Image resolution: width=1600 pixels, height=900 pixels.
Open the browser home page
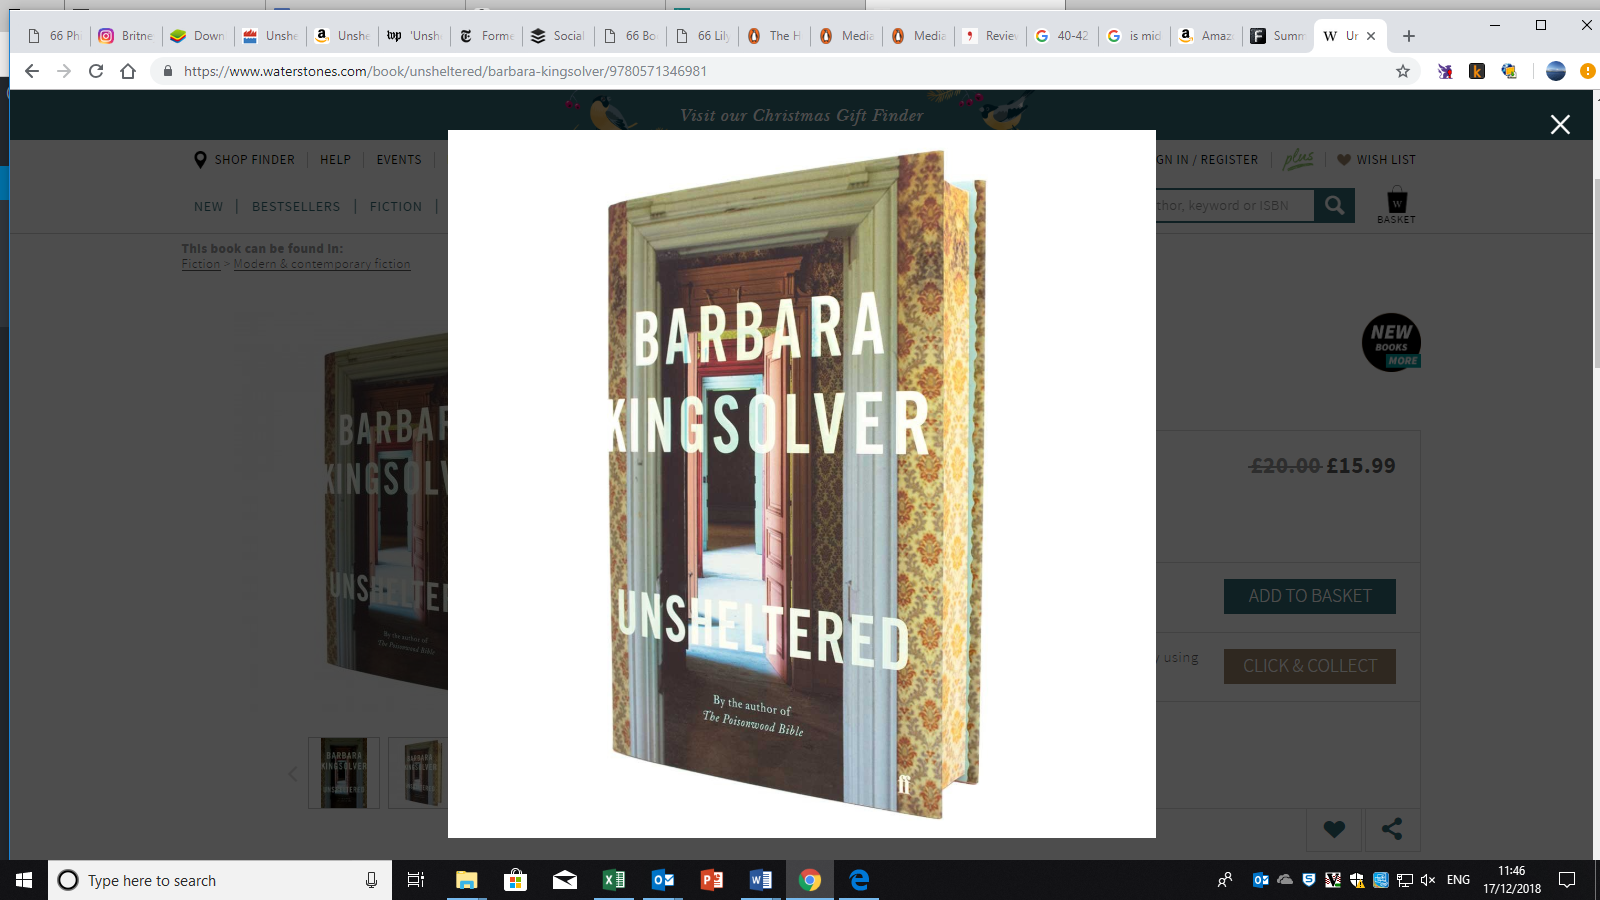click(128, 71)
